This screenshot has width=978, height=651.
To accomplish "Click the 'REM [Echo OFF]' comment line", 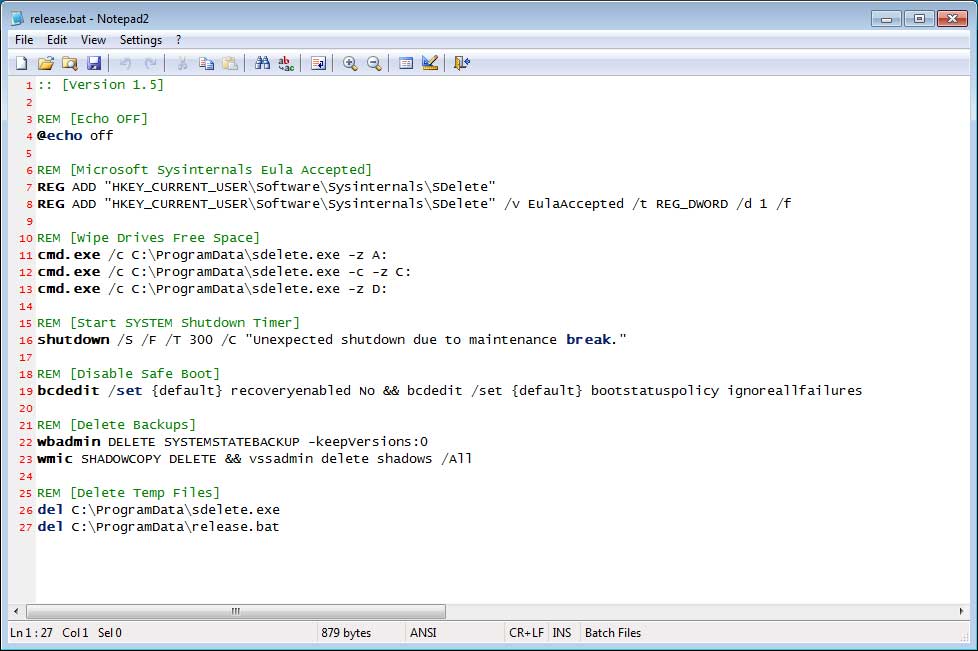I will 92,118.
